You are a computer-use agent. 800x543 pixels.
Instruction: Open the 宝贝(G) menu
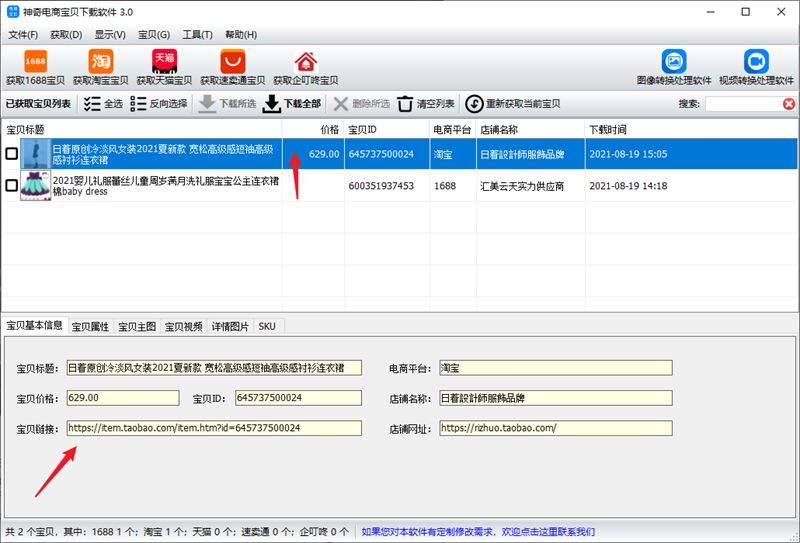[x=154, y=35]
